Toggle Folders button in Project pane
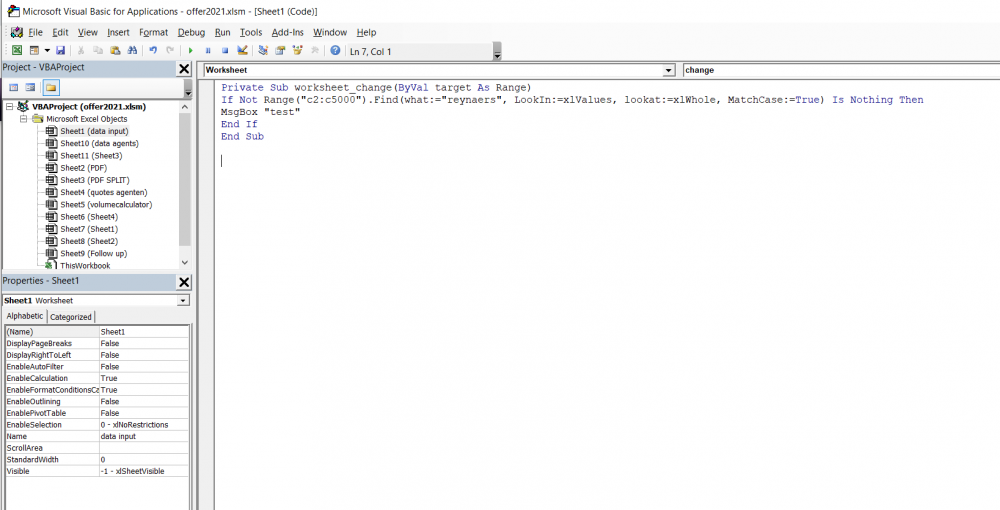Viewport: 1000px width, 510px height. point(51,88)
